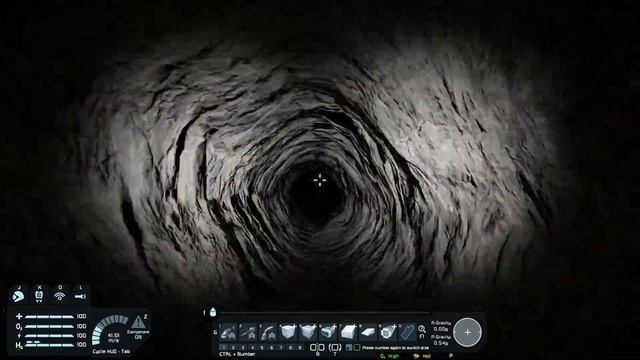The image size is (640, 360).
Task: Select the flat slope block in slot 8
Action: (368, 332)
